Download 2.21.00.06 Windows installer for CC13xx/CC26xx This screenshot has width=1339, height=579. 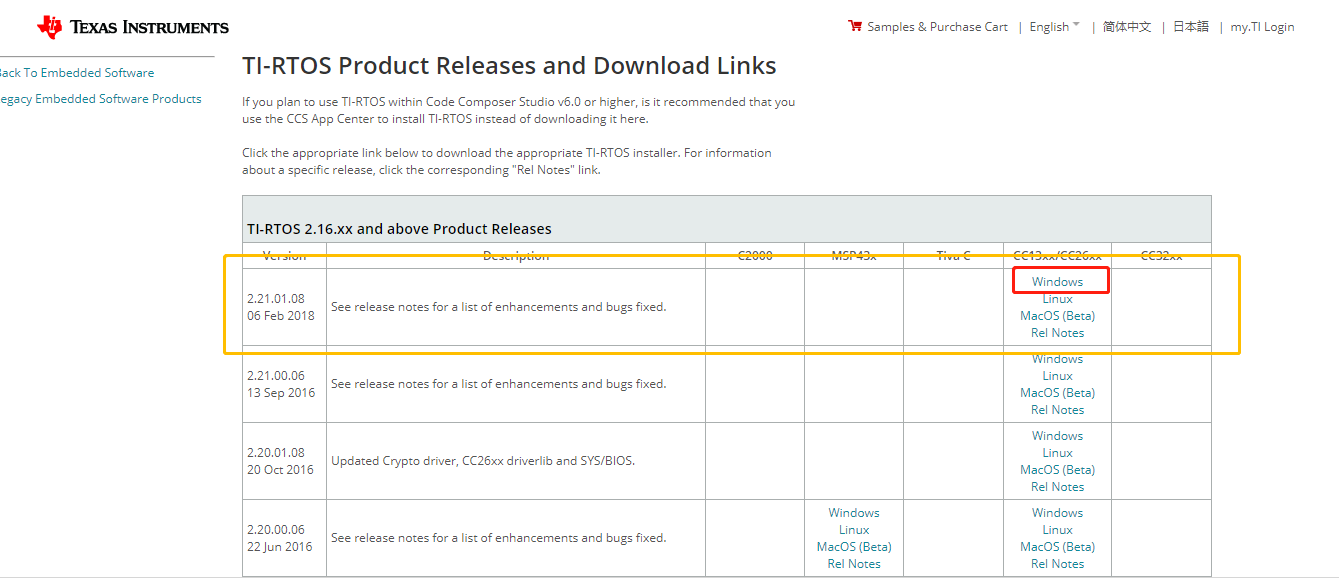(1058, 359)
